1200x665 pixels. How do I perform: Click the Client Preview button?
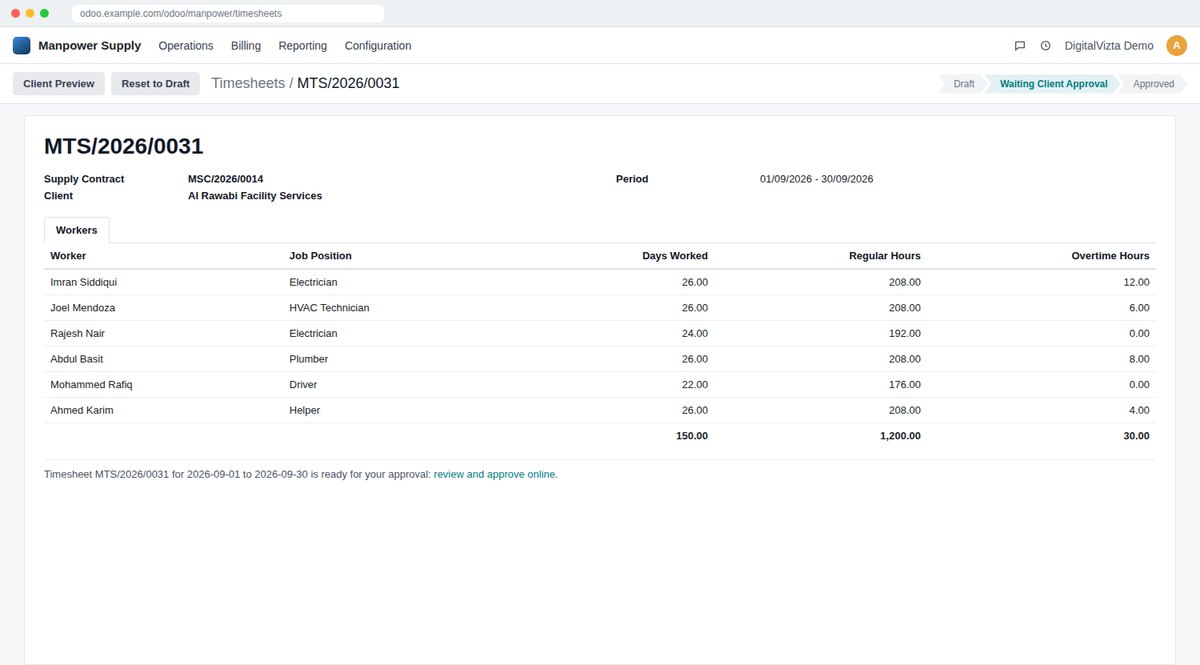59,84
